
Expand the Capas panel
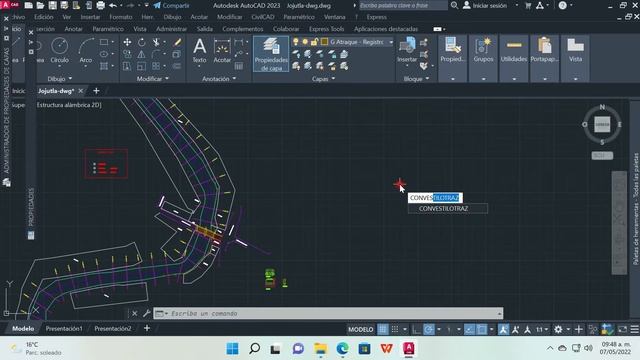click(323, 78)
